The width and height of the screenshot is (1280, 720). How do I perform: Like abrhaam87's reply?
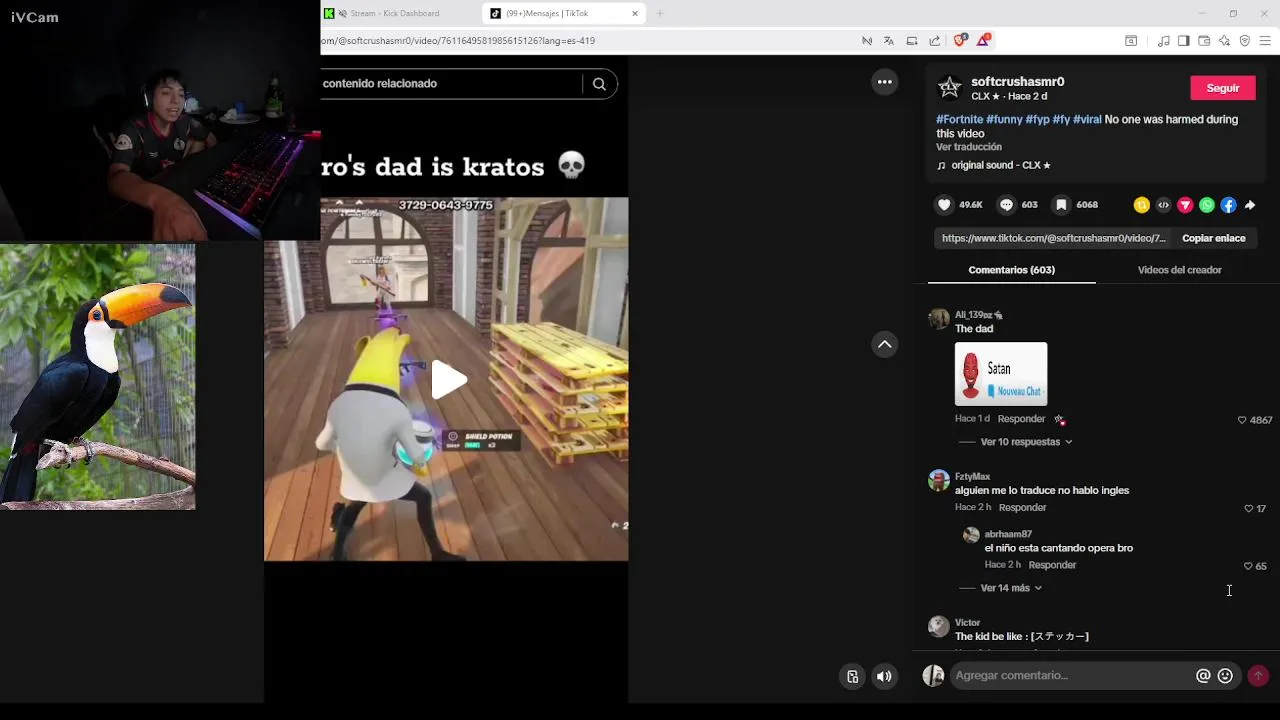click(x=1248, y=566)
